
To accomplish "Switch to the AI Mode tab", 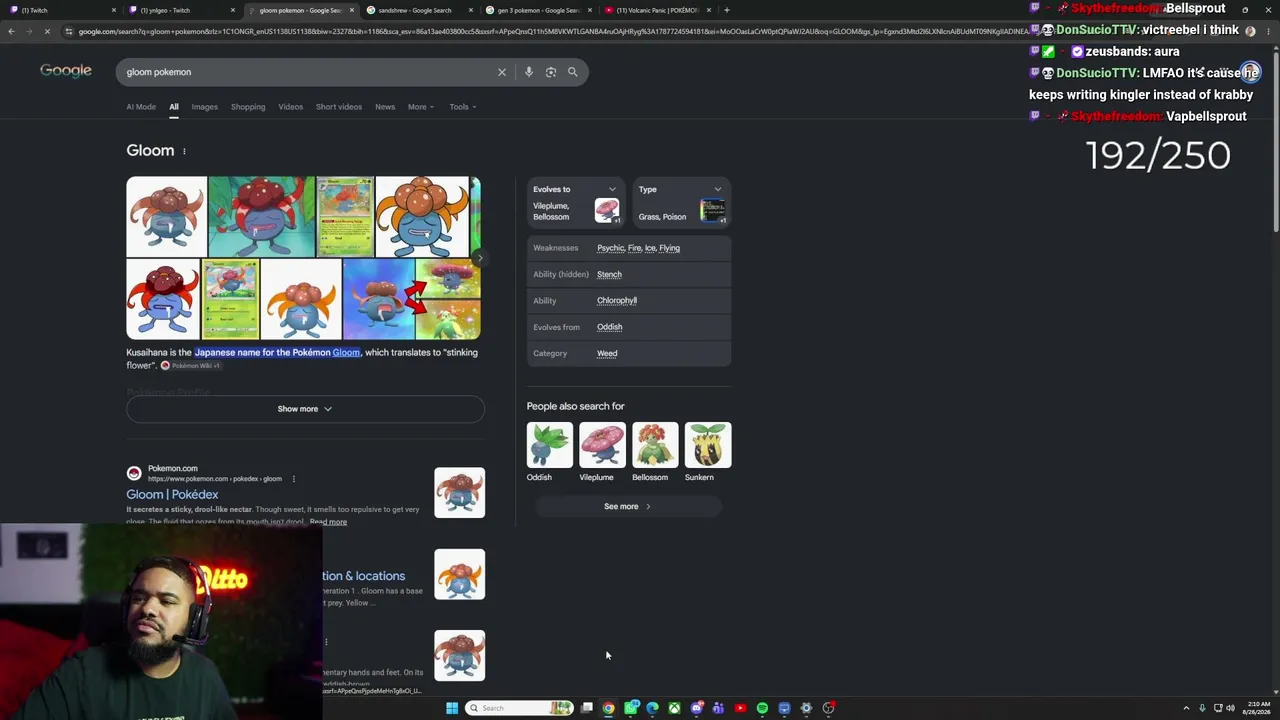I will (x=141, y=107).
